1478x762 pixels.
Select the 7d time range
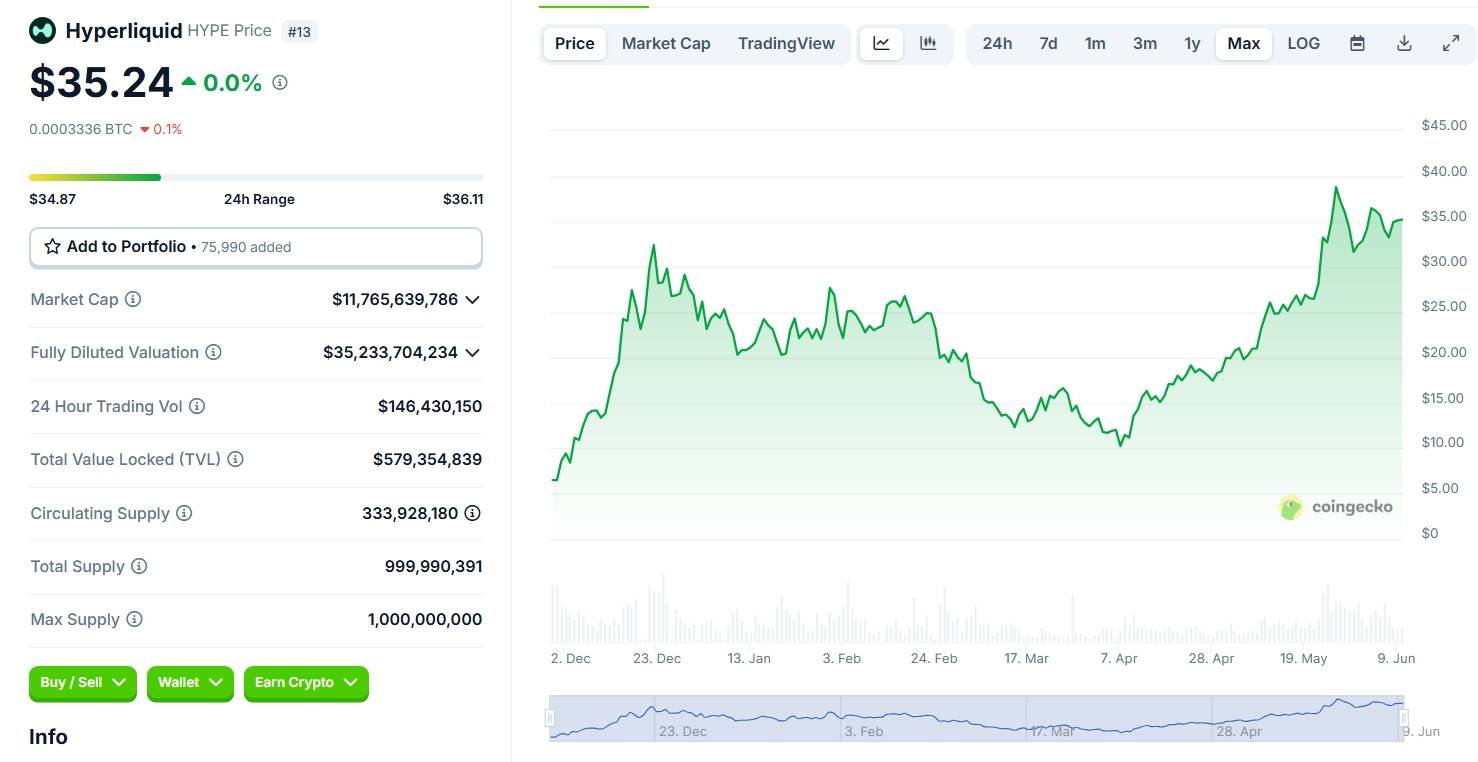[1048, 43]
